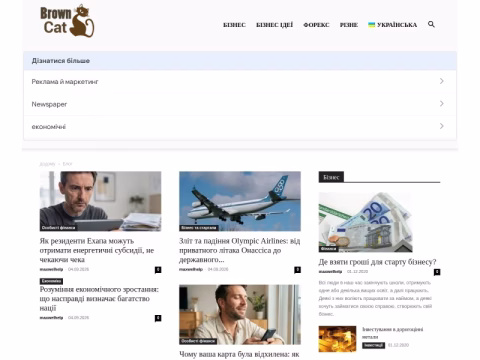Click author name under Olympic Airlines article
Viewport: 480px width, 360px height.
pyautogui.click(x=191, y=269)
